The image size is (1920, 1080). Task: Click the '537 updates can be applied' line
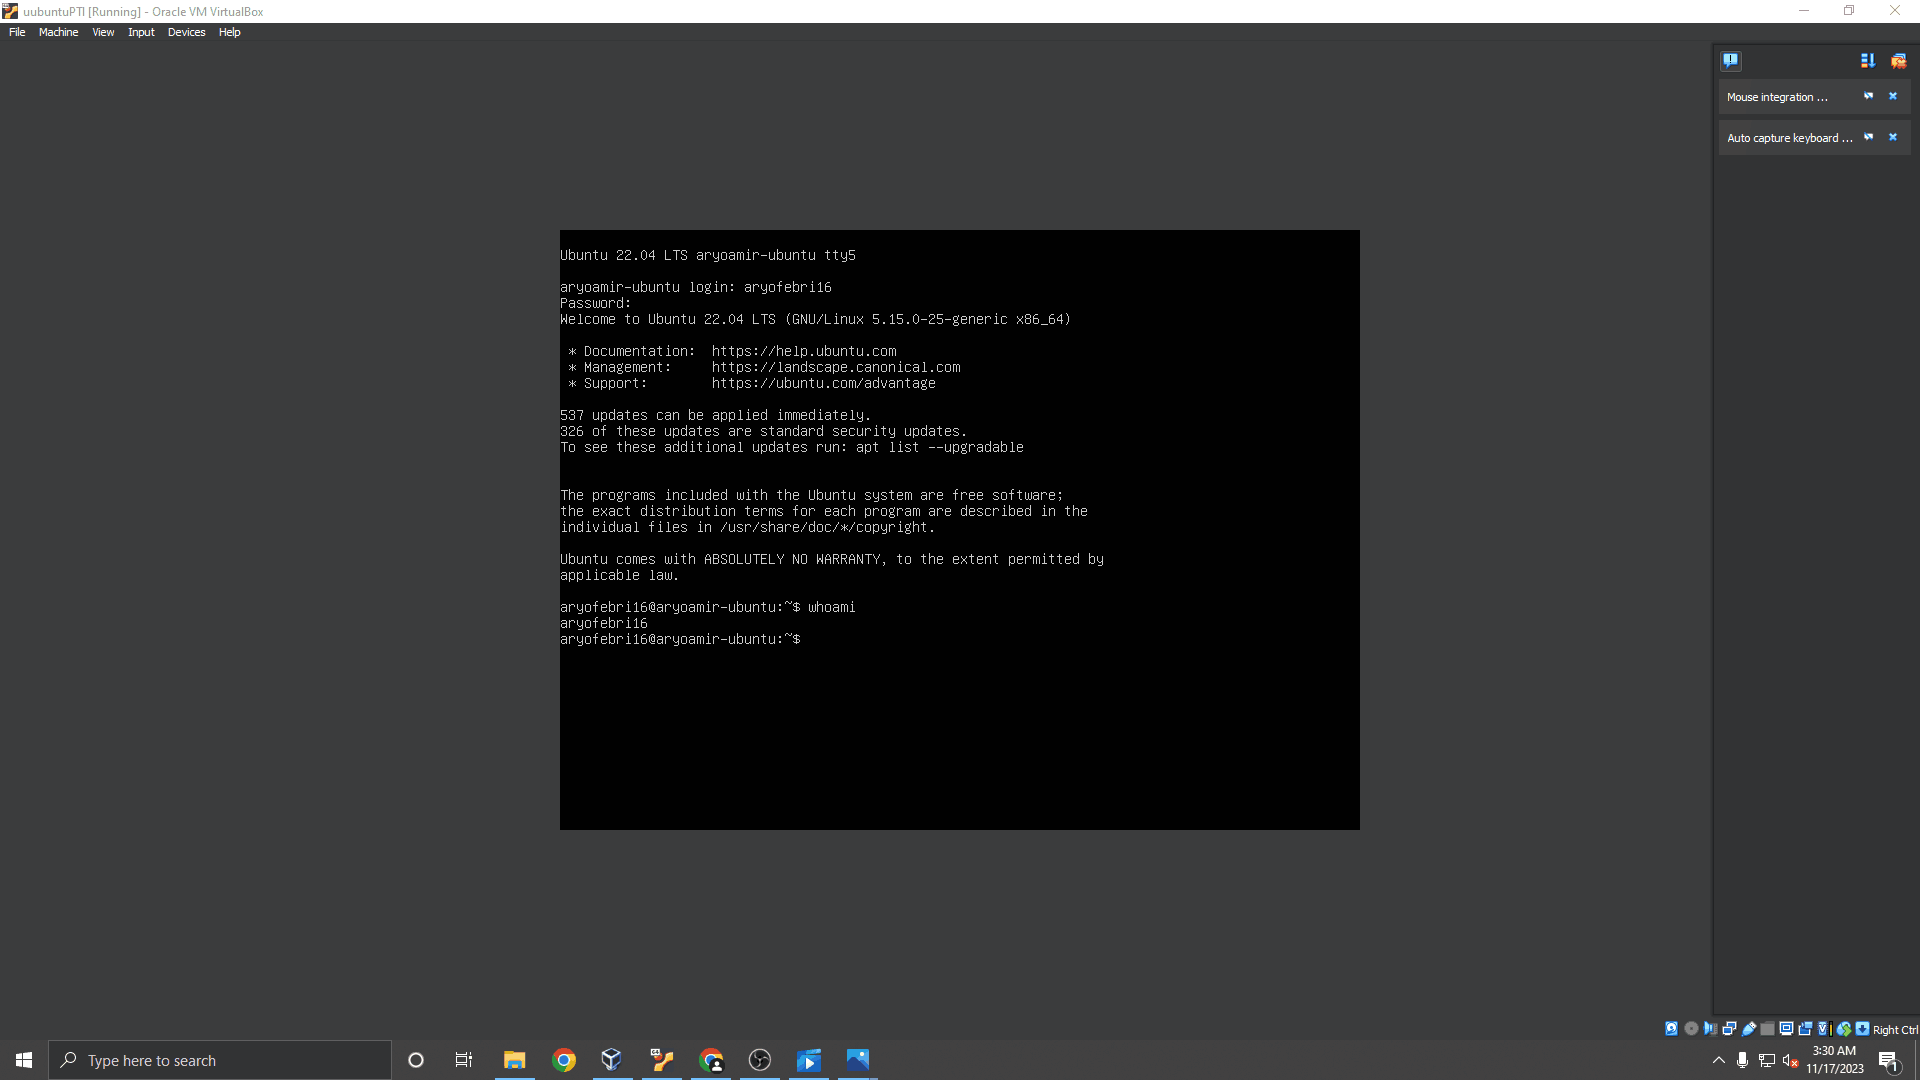(715, 415)
